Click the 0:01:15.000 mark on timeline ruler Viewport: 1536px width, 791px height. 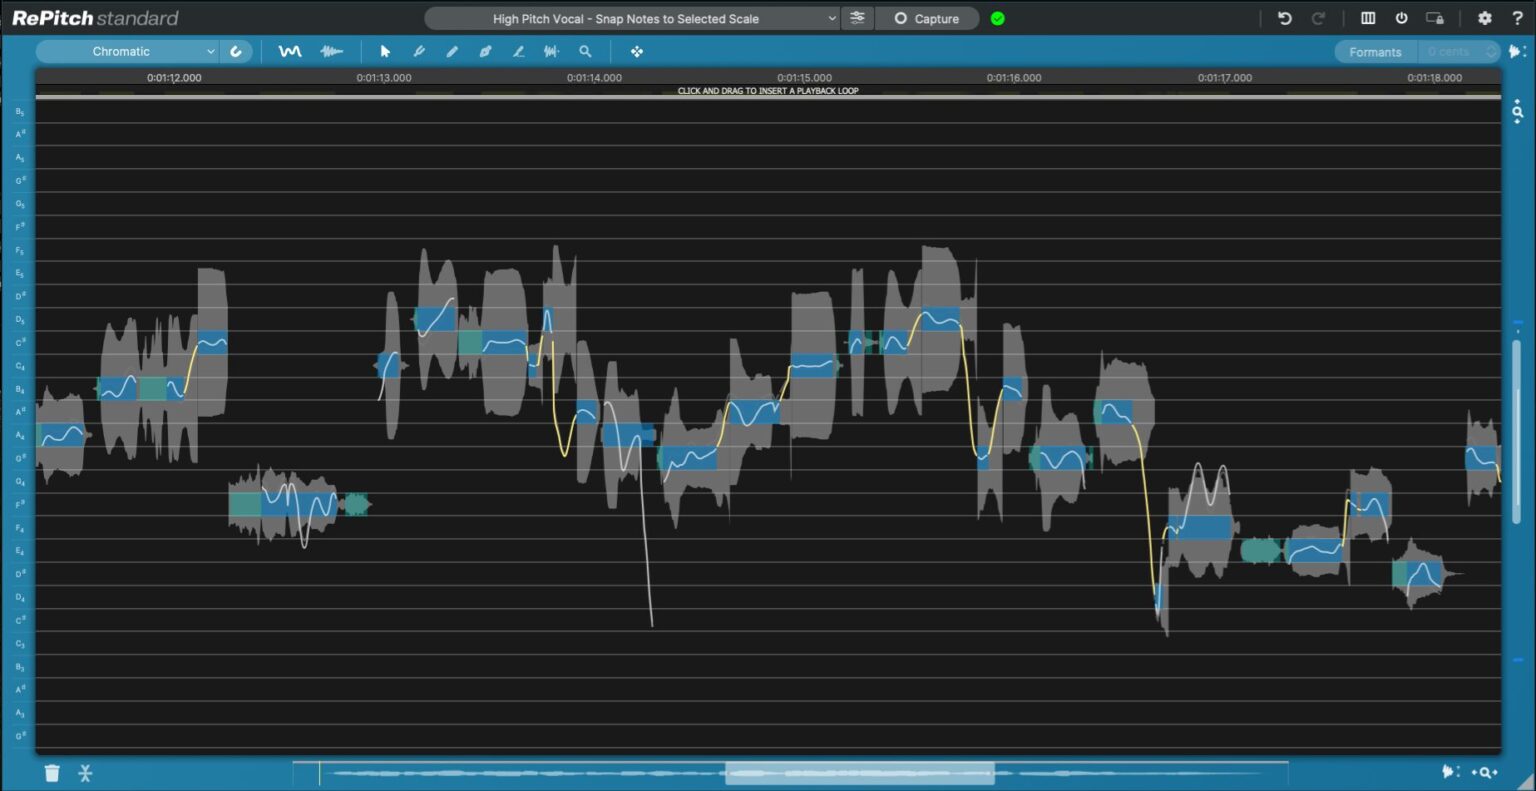(x=804, y=77)
